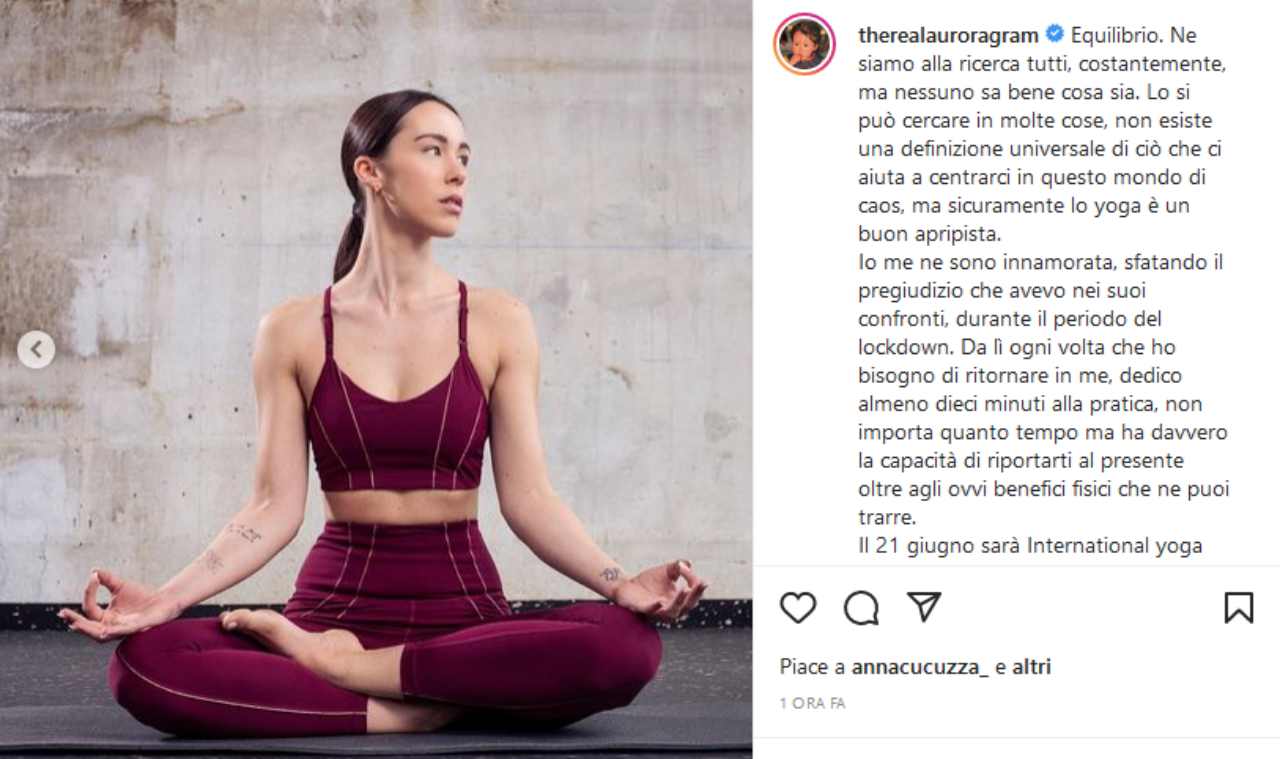Screen dimensions: 1280x759
Task: Open the therealauroragram username link
Action: click(948, 35)
